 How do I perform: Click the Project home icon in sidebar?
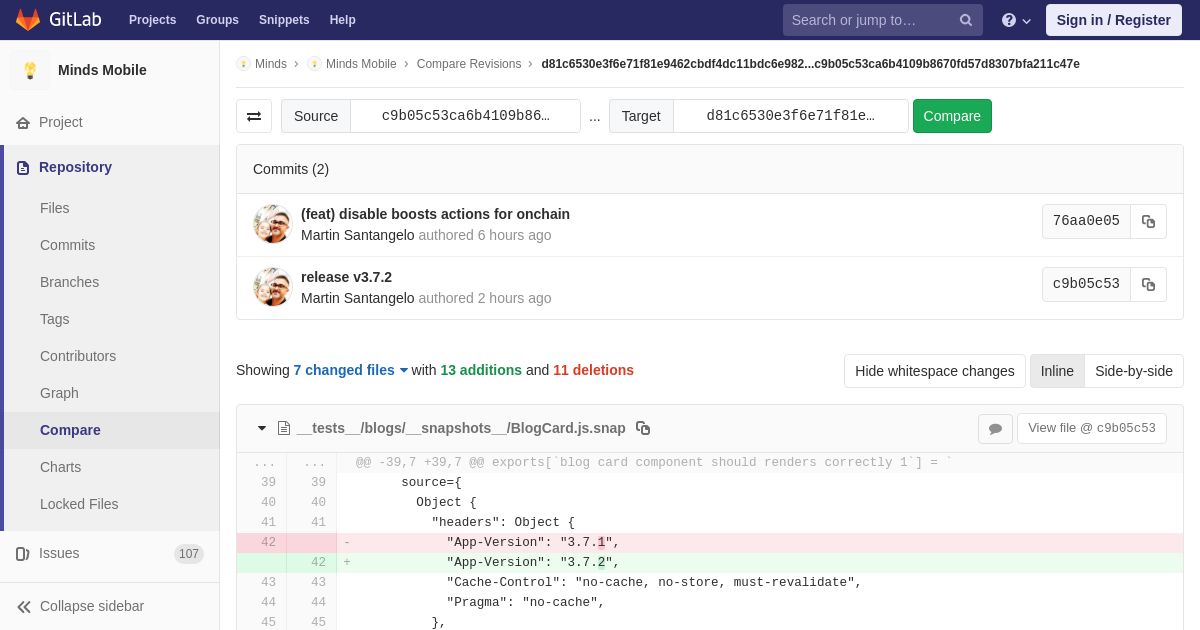pos(23,123)
